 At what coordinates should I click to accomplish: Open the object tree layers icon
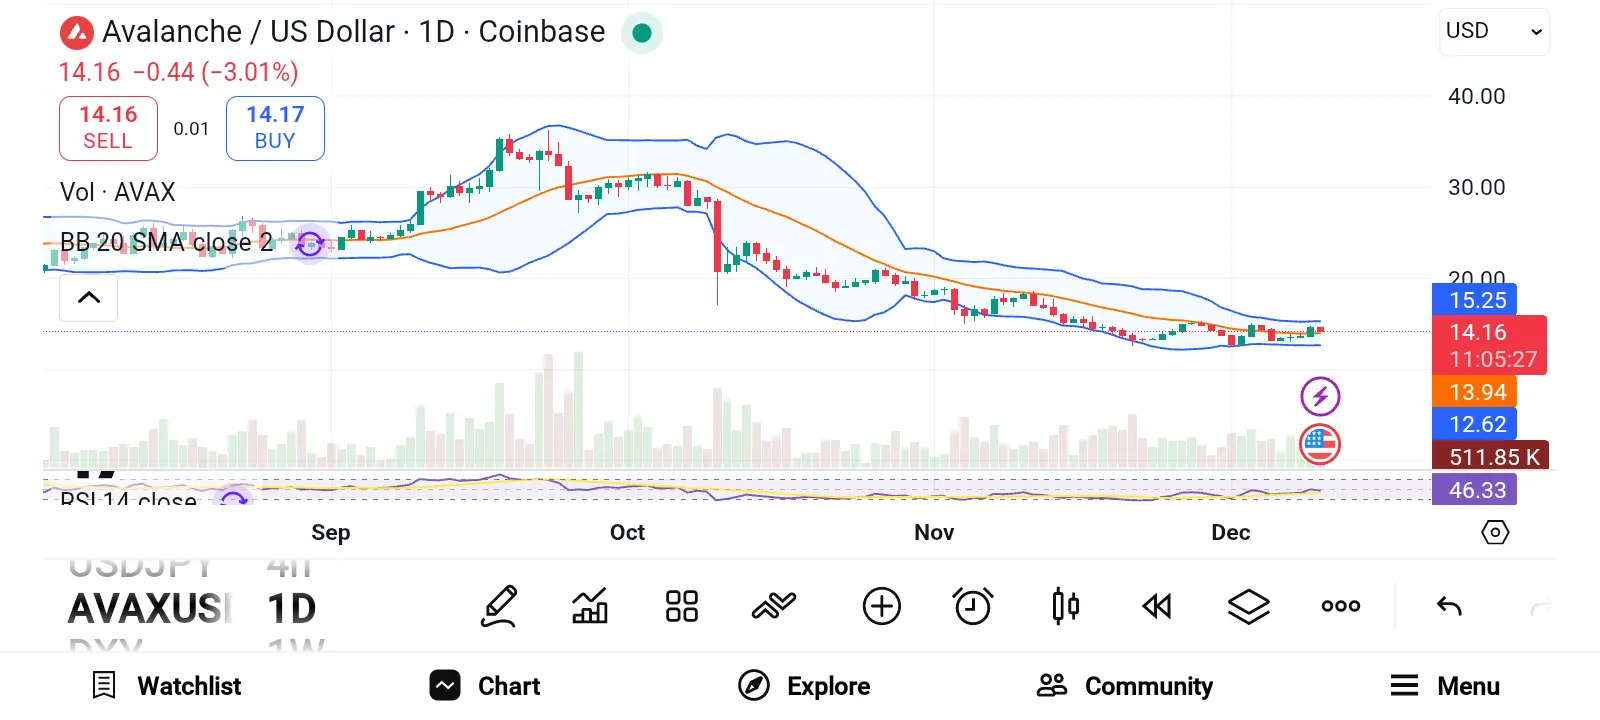pos(1248,606)
